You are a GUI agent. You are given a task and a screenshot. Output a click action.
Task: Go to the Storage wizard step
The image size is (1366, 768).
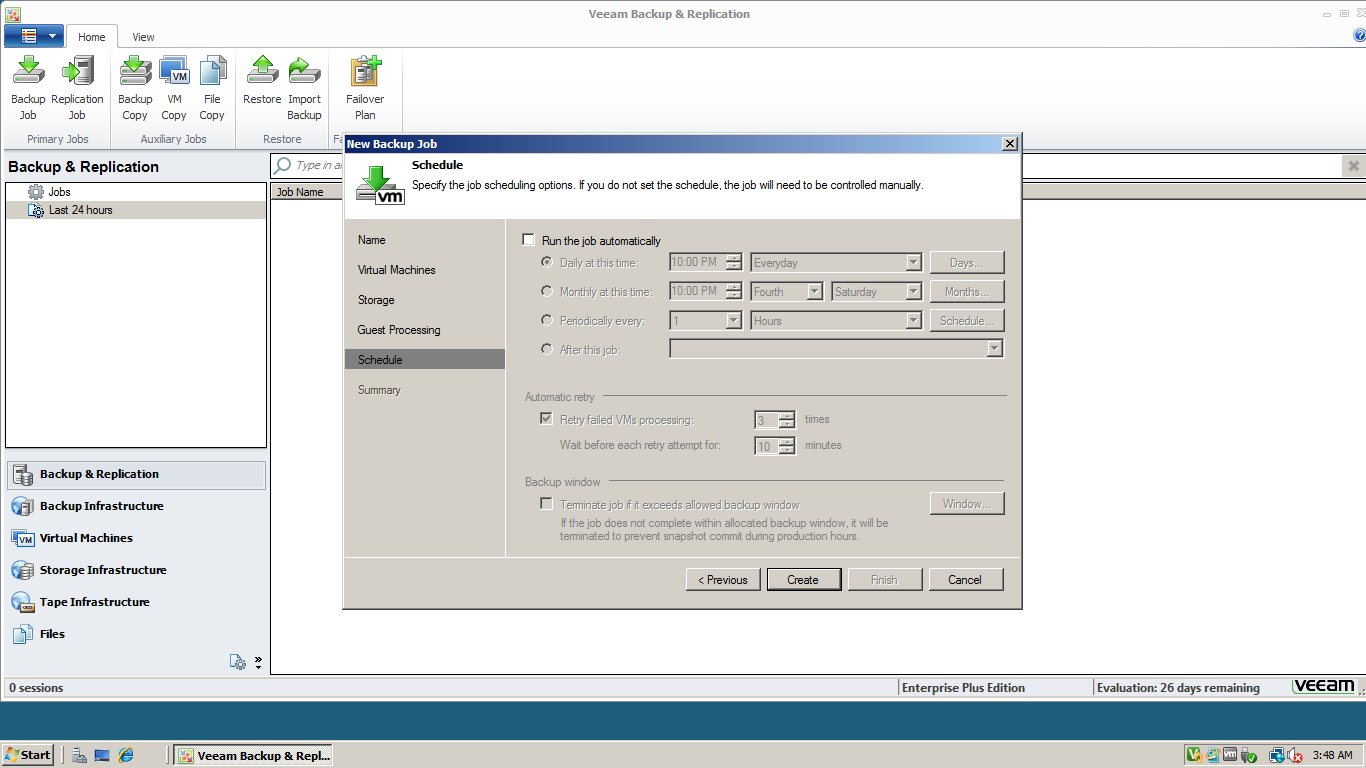coord(376,299)
